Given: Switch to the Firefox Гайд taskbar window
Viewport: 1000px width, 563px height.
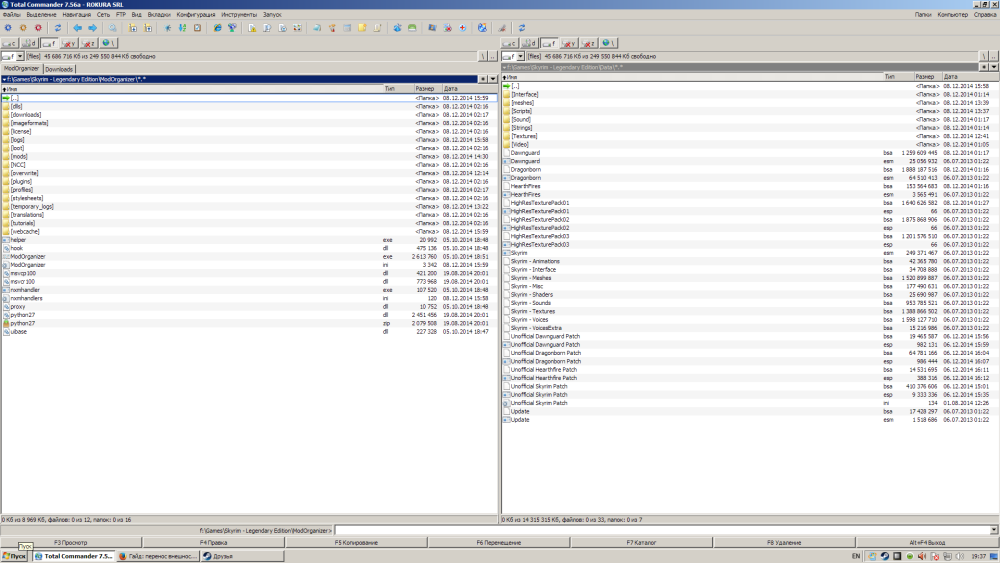Looking at the screenshot, I should [158, 556].
